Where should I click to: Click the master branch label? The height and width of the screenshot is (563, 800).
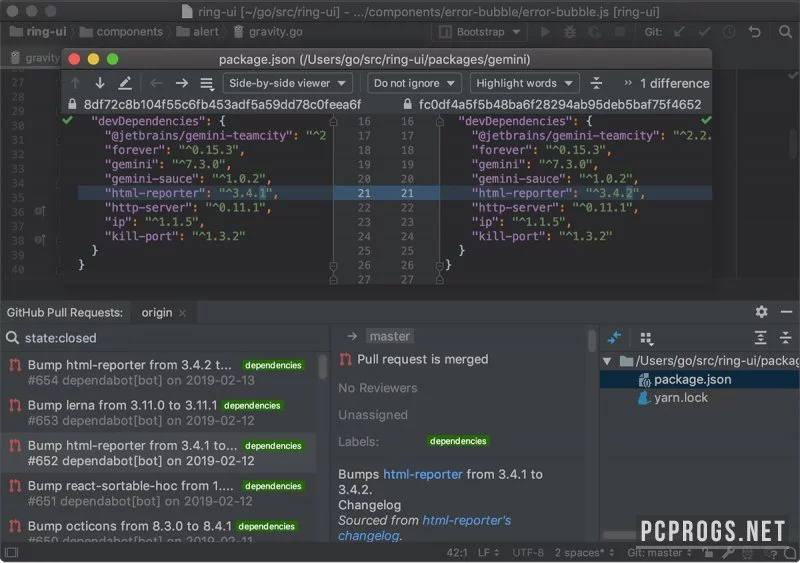pos(389,336)
